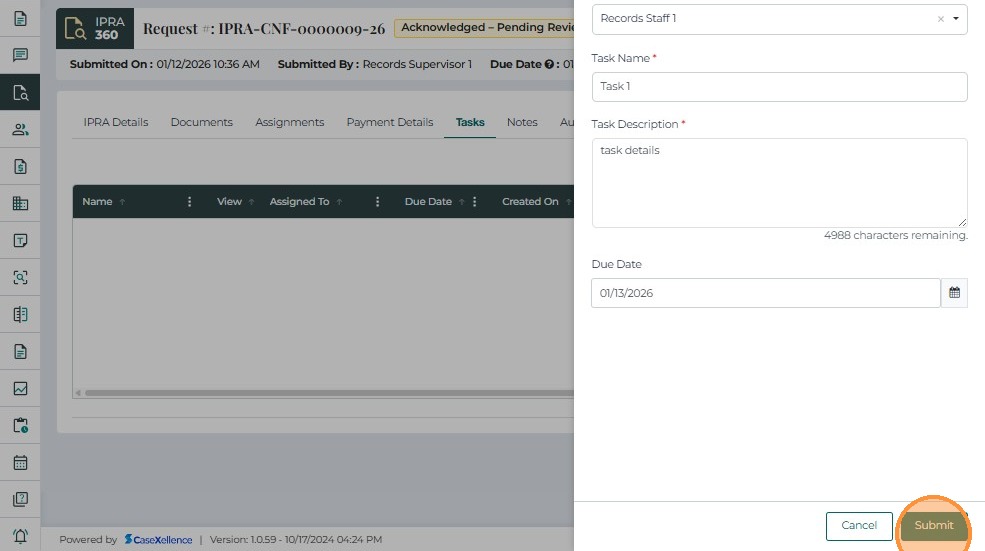Expand the Records Staff 1 dropdown arrow
This screenshot has height=551, width=985.
point(955,18)
